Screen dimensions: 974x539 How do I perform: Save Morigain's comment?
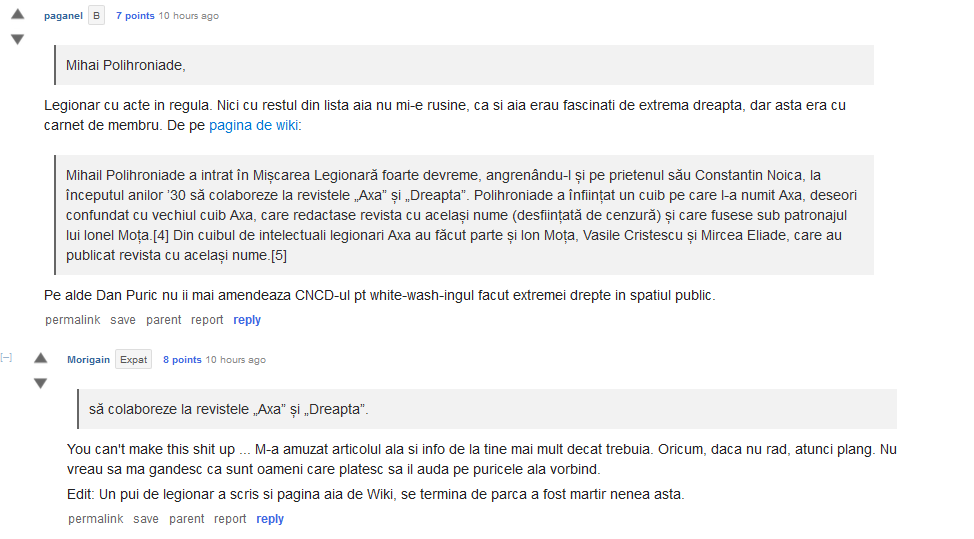click(146, 519)
